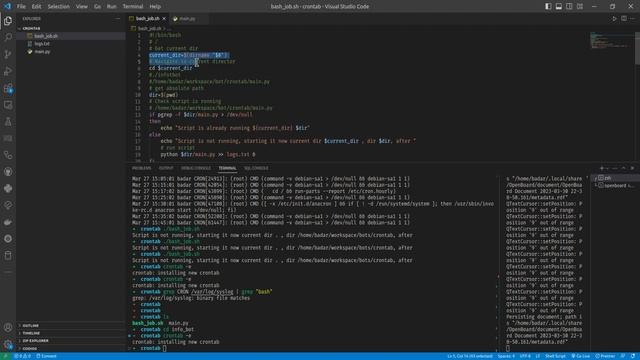Toggle Primary Side Bar layout button

[x=548, y=7]
